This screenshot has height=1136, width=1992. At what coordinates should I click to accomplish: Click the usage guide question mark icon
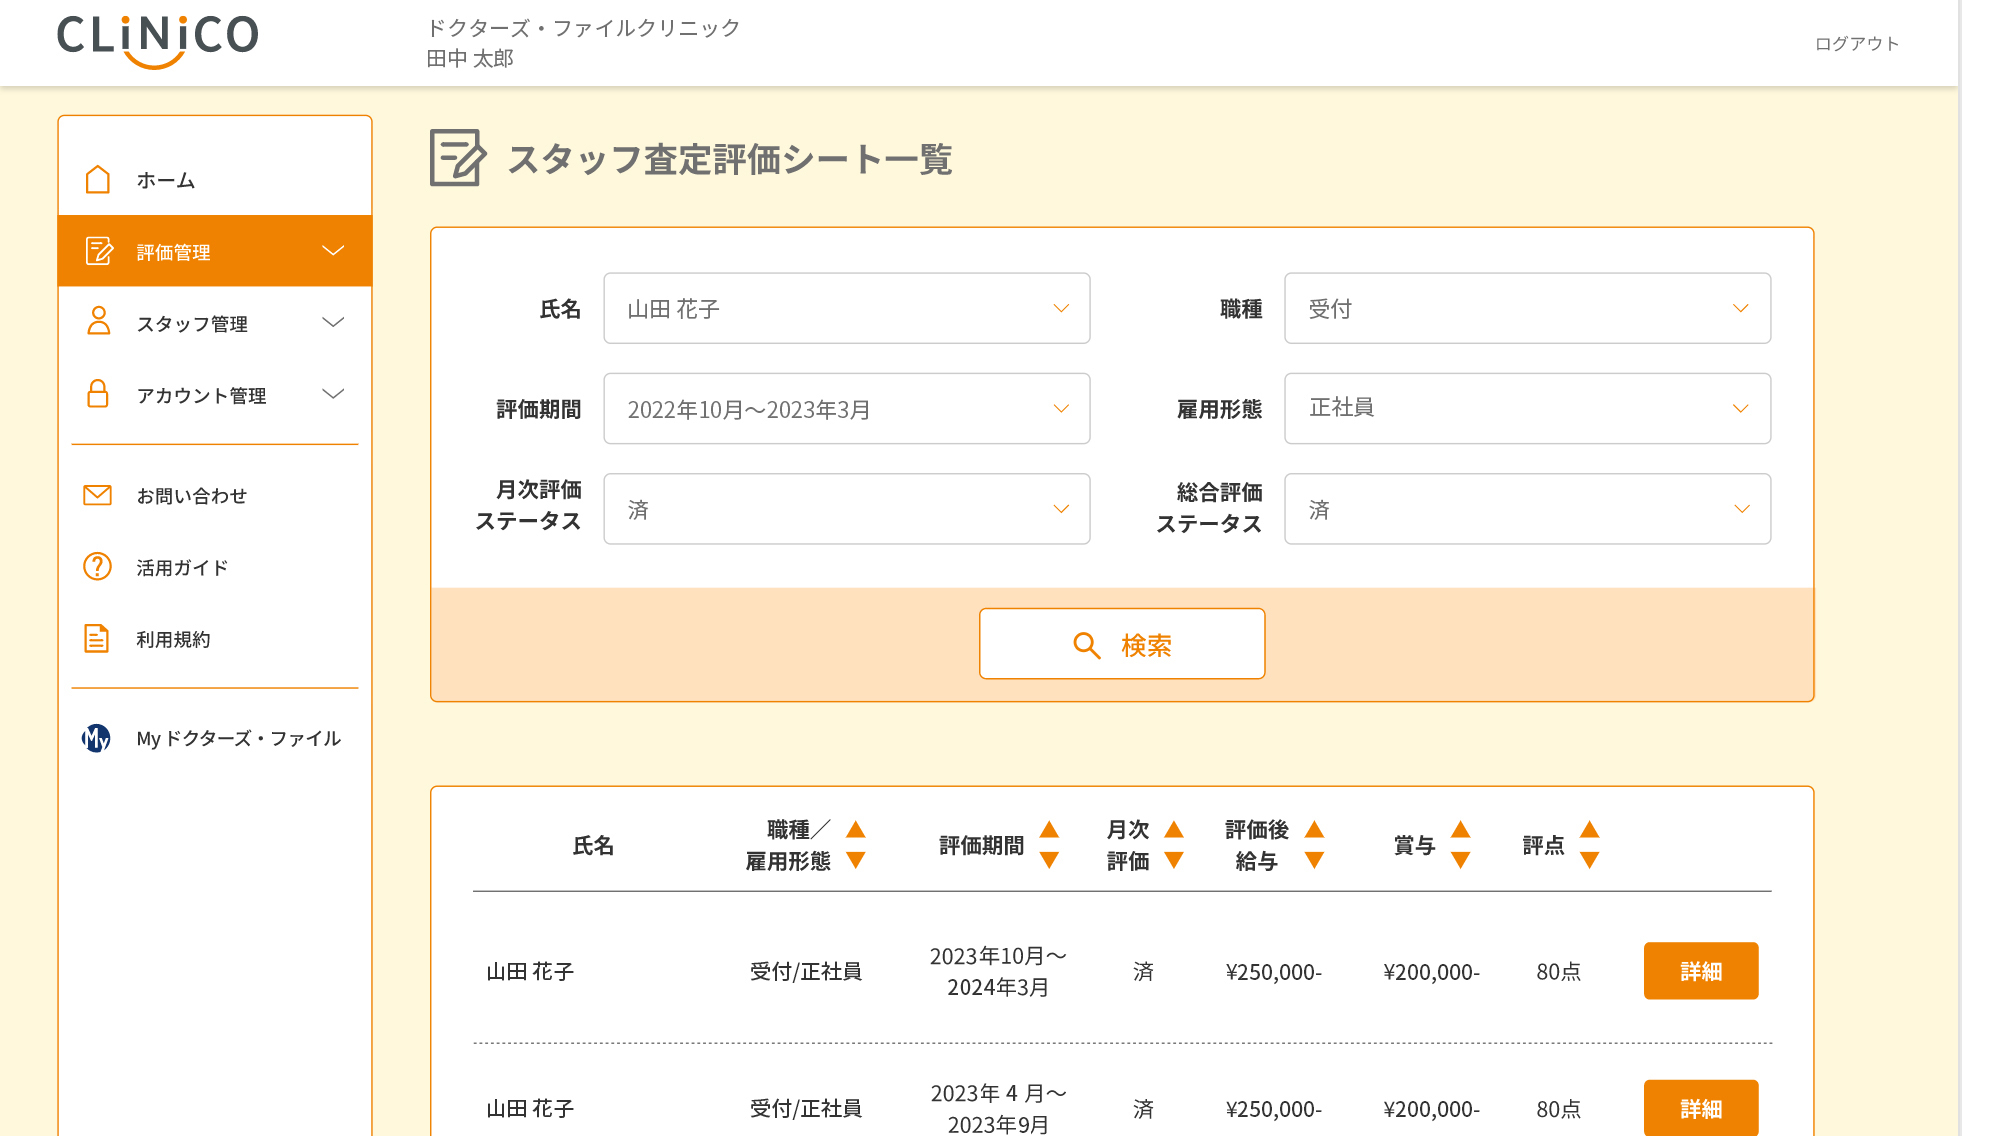tap(98, 567)
